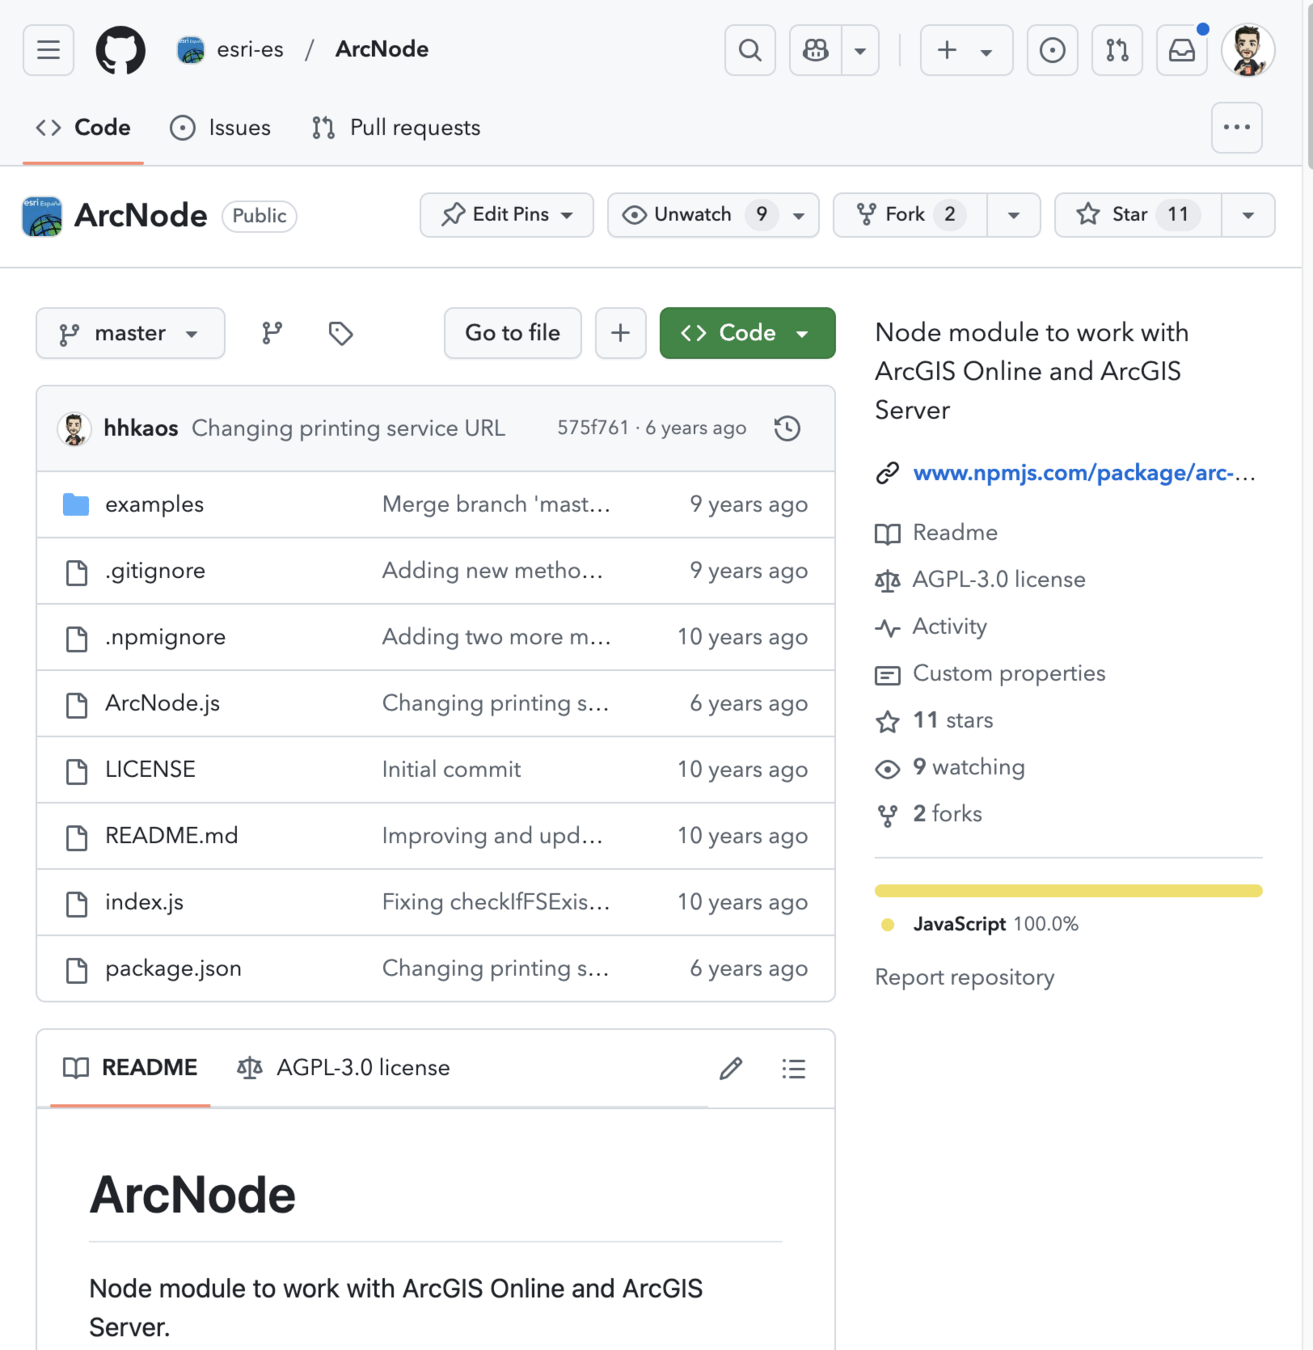Switch to the Code tab
Viewport: 1313px width, 1350px height.
click(x=83, y=128)
